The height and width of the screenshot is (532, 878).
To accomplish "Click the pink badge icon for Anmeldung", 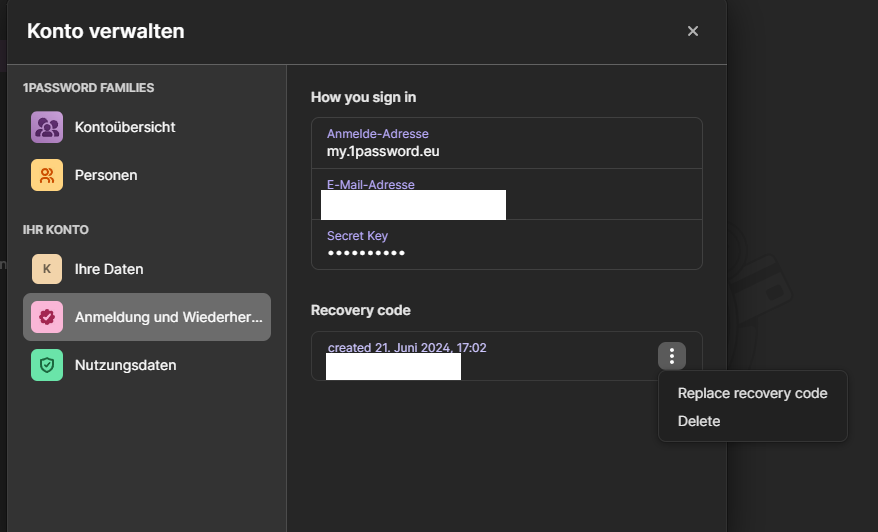I will pyautogui.click(x=47, y=317).
